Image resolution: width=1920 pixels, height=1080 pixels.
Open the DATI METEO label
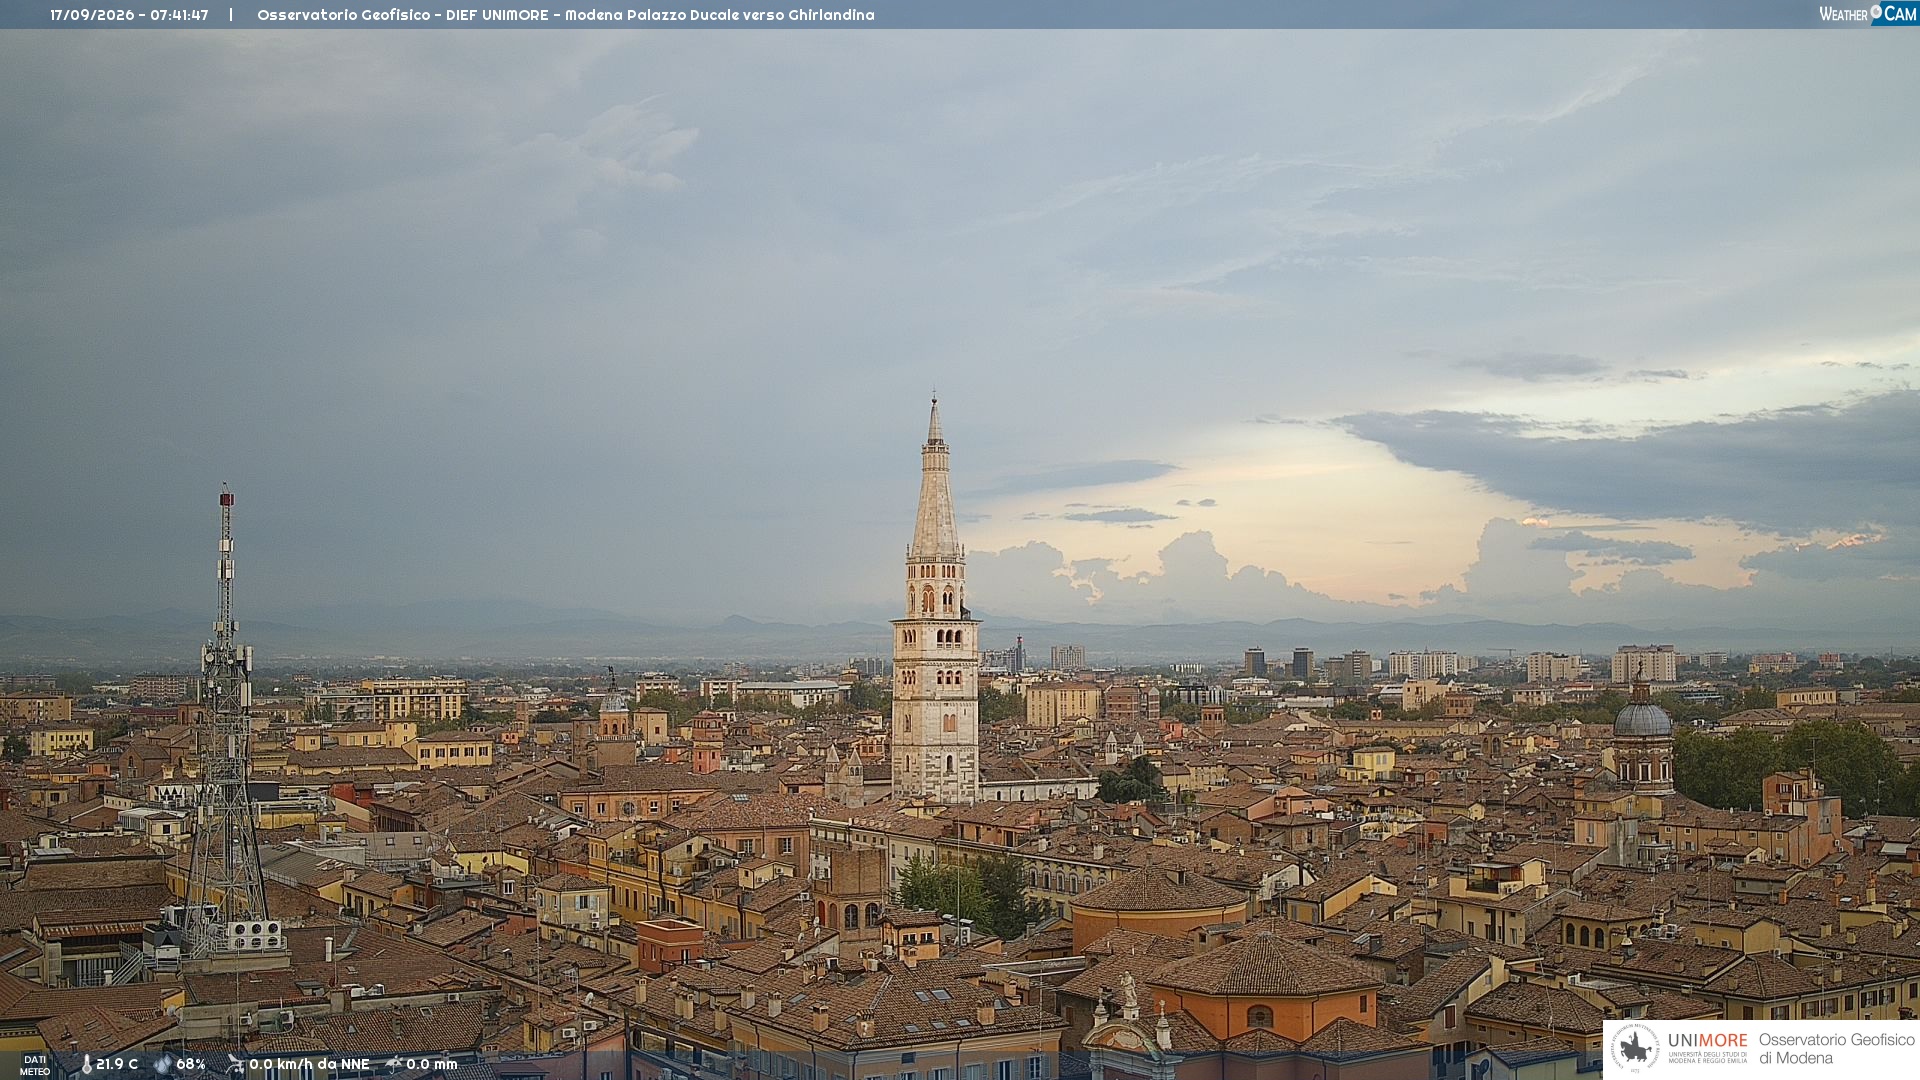click(35, 1065)
